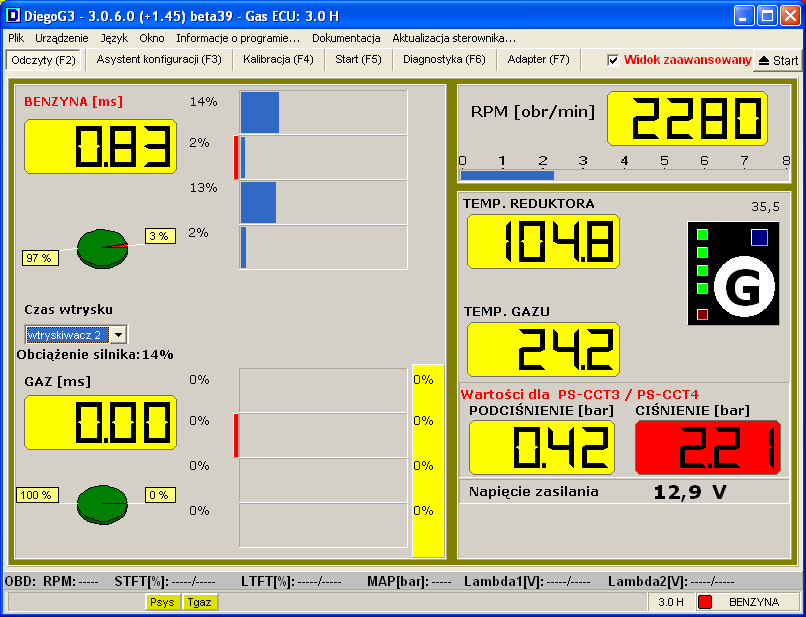Switch to Start (F5) tab

click(358, 60)
